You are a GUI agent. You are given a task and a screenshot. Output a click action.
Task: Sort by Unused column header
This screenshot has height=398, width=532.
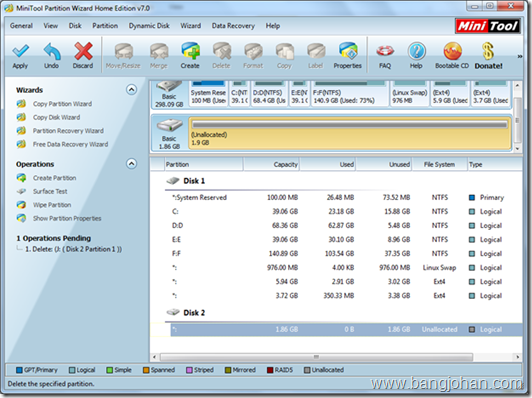384,165
